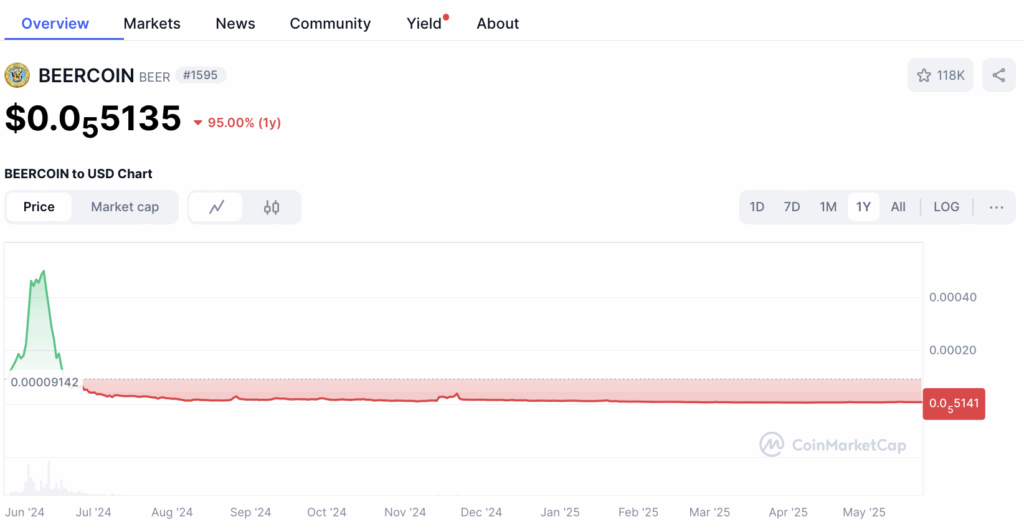Add BEERCOIN to watchlist via star button

tap(940, 75)
